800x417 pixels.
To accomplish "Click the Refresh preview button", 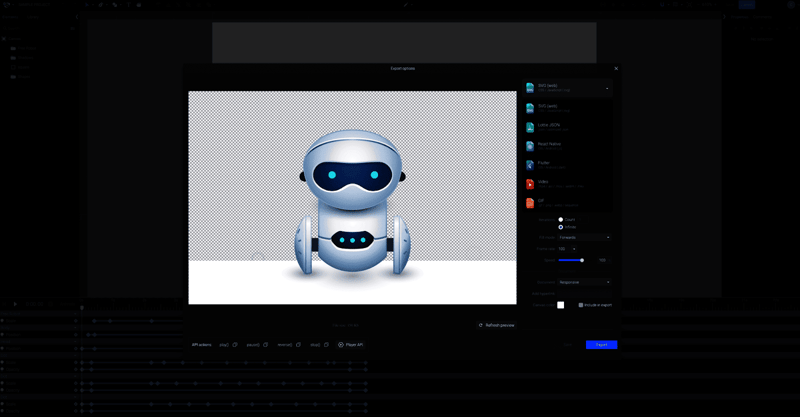I will coord(496,325).
